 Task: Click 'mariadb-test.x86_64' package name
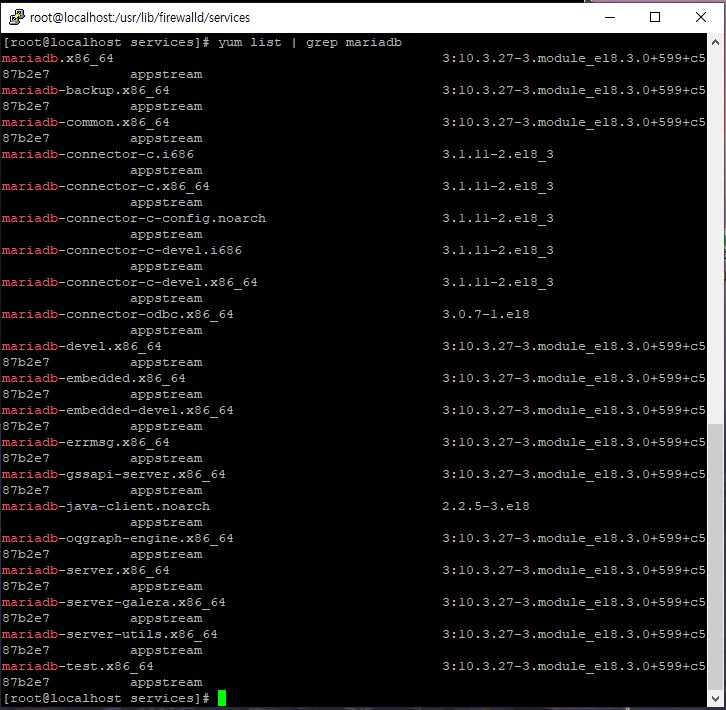(x=78, y=666)
